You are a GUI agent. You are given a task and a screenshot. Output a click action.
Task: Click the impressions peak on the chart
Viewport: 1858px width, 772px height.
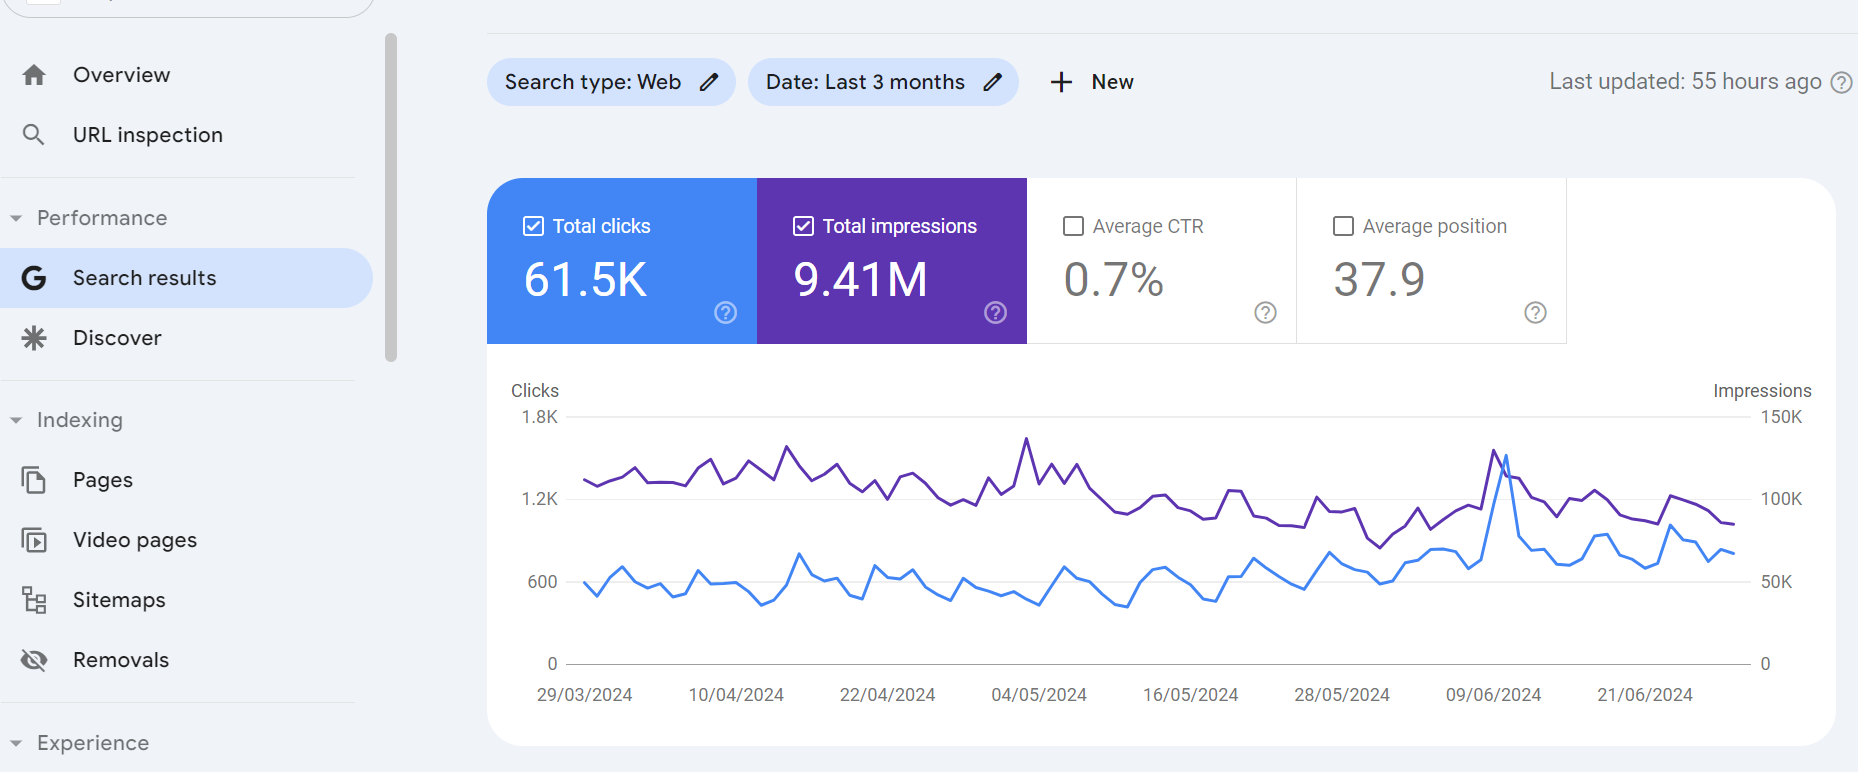pyautogui.click(x=1026, y=439)
